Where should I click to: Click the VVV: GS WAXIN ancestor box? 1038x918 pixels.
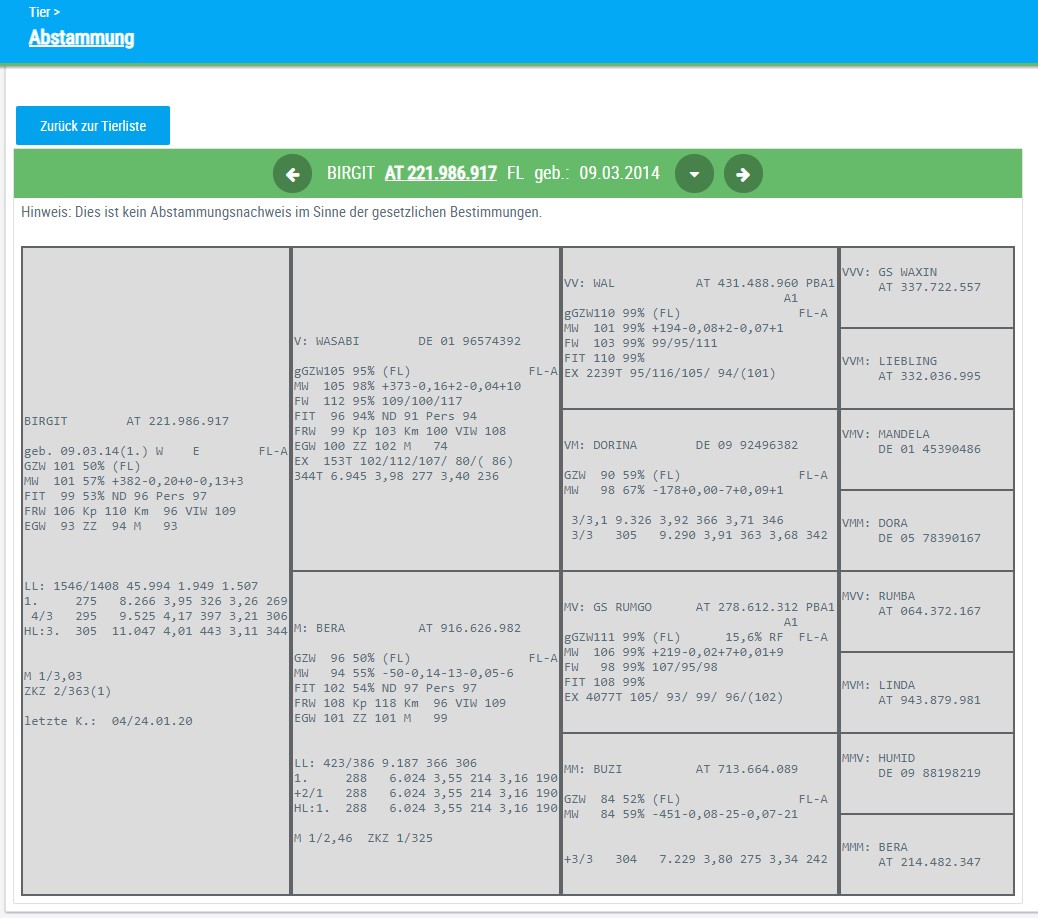click(927, 287)
